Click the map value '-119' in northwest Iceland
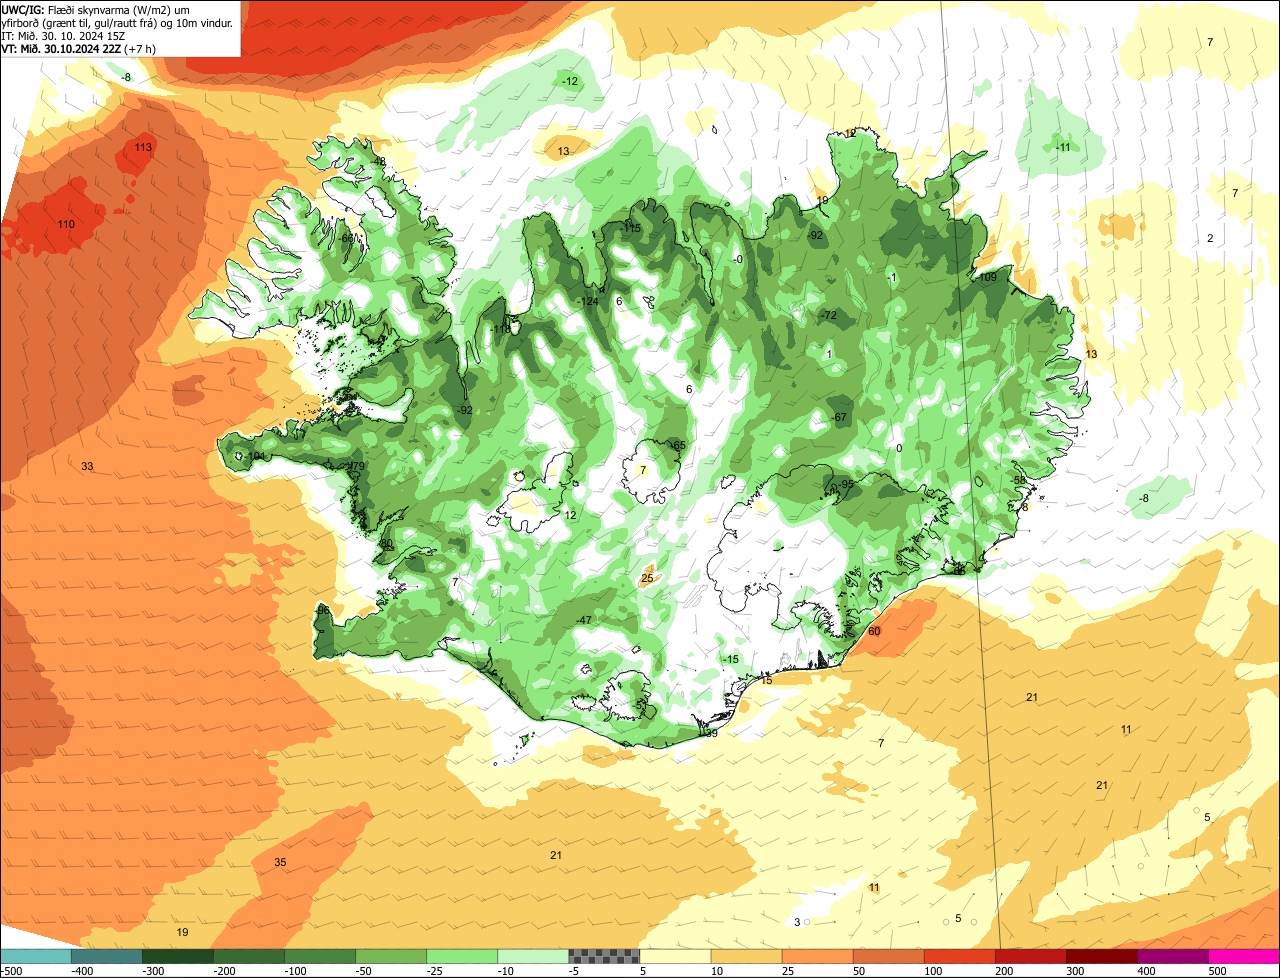Screen dimensions: 1280x978 click(499, 329)
